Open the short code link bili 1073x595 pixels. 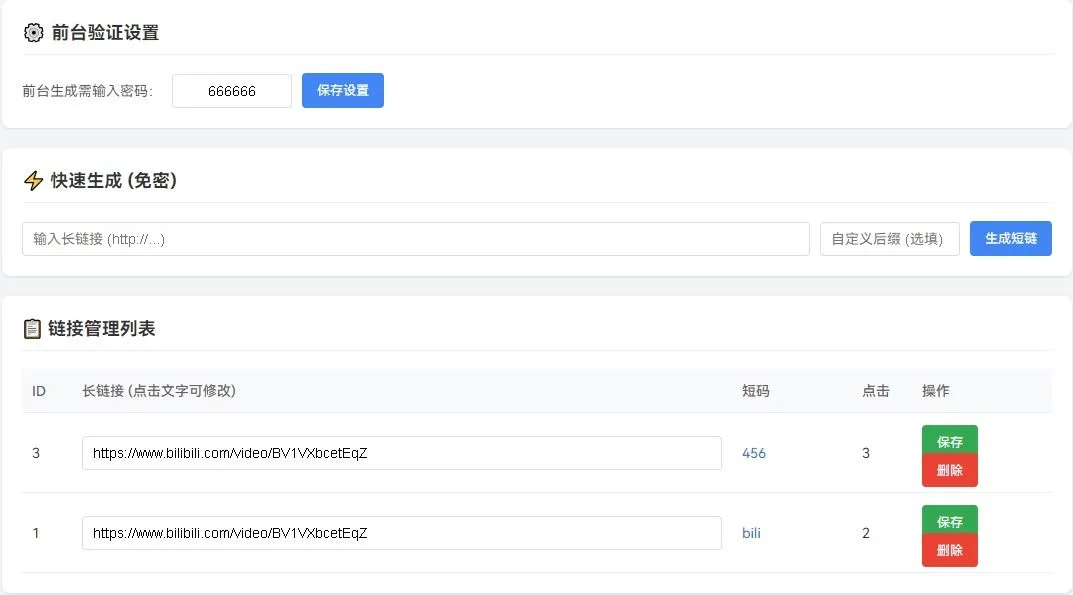coord(751,533)
